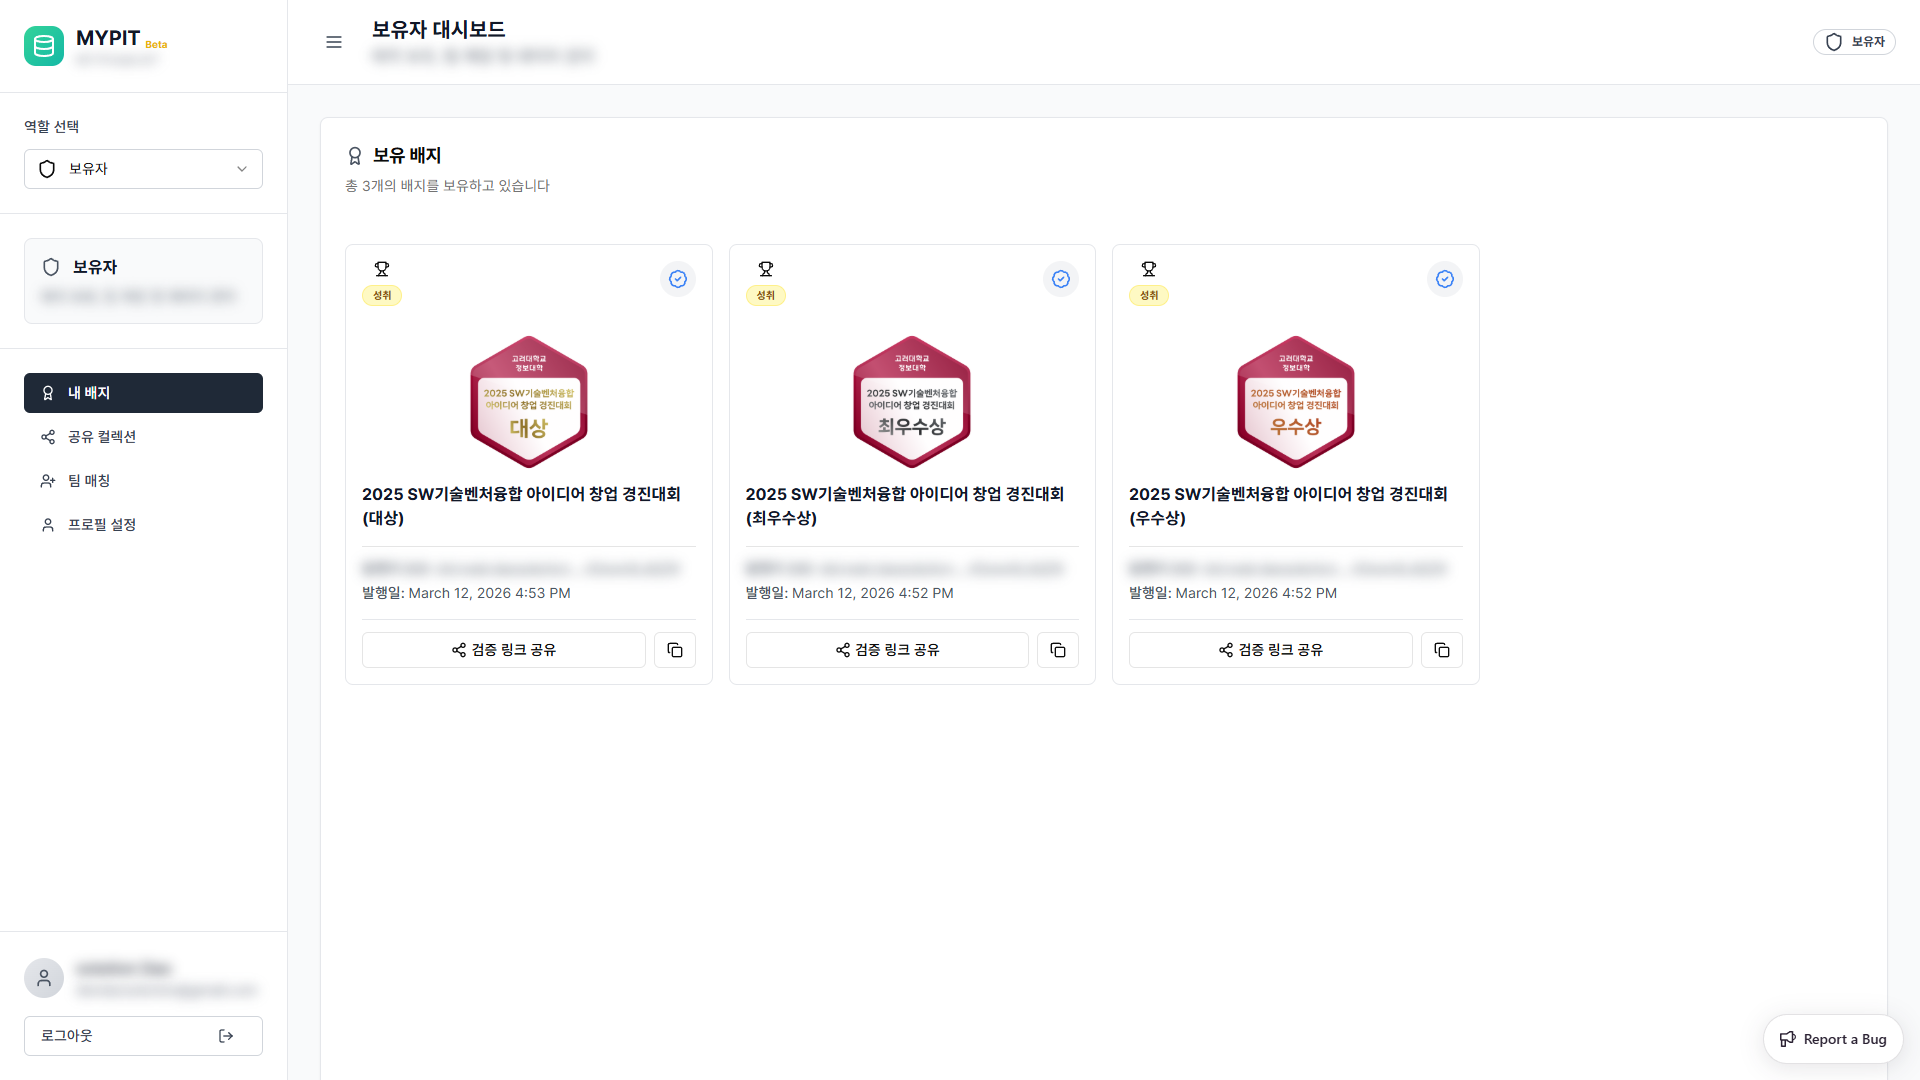Screen dimensions: 1920x1080
Task: Click the MYPIT logo icon
Action: 44,46
